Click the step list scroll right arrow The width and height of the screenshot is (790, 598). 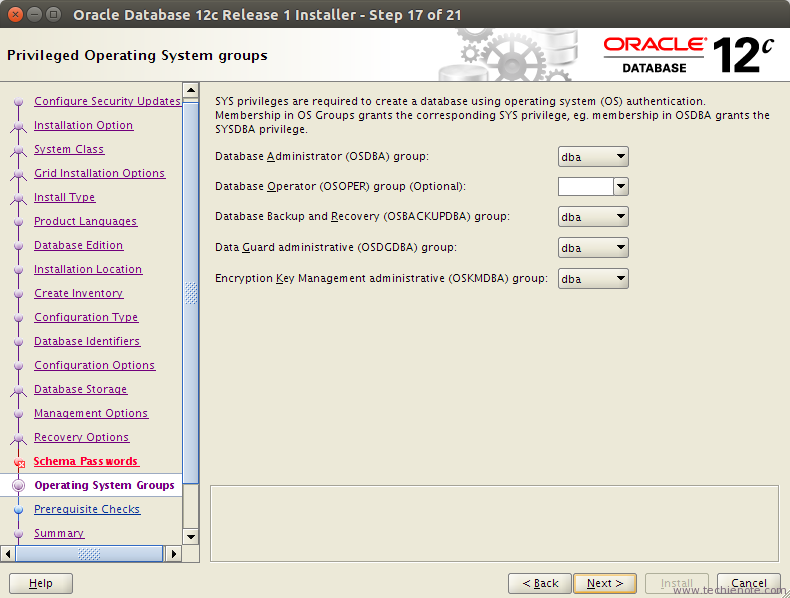pos(174,554)
